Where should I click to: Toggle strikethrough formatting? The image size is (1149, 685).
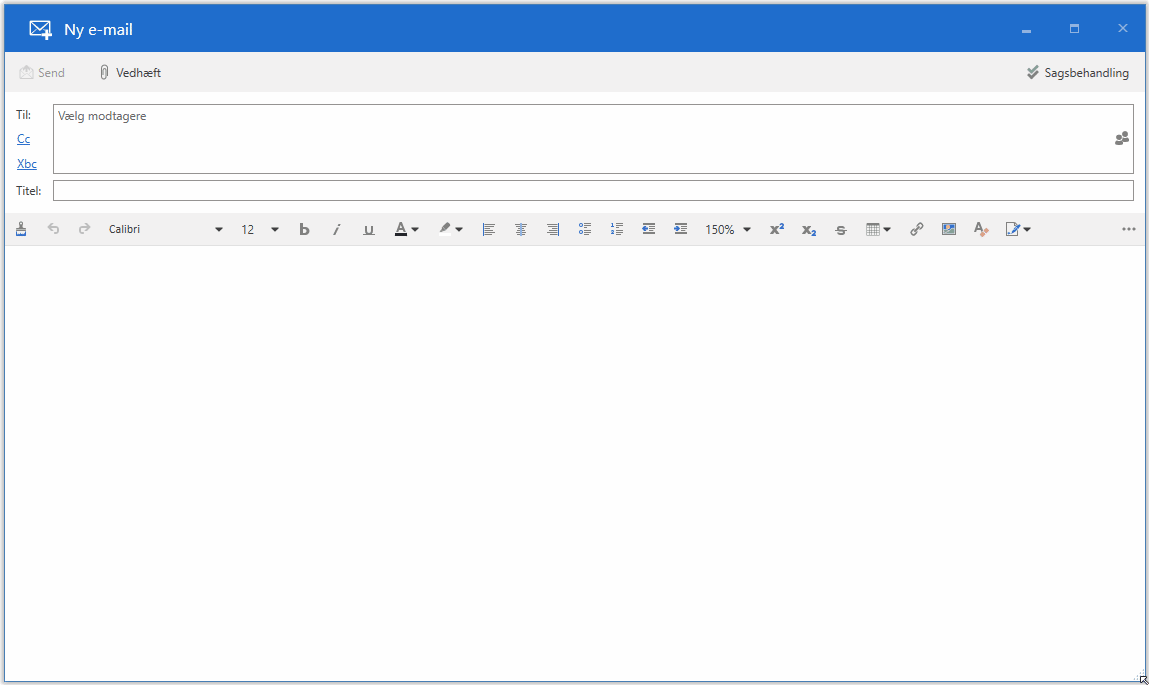click(x=840, y=229)
